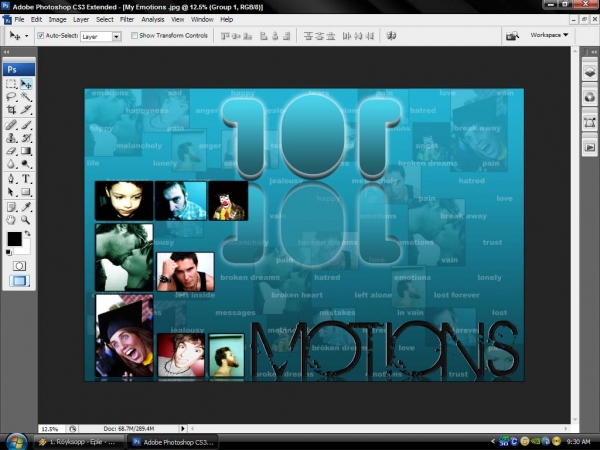Select the Blur tool
The height and width of the screenshot is (450, 600).
11,164
